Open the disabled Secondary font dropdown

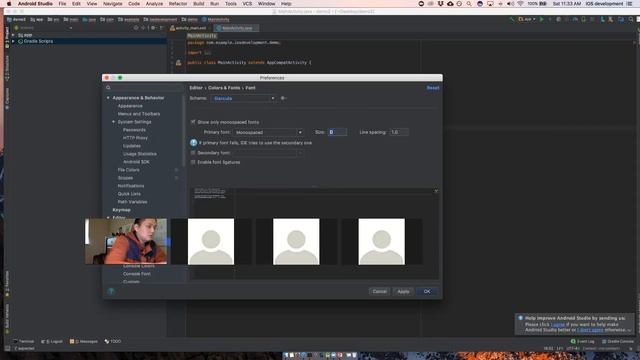[x=269, y=153]
